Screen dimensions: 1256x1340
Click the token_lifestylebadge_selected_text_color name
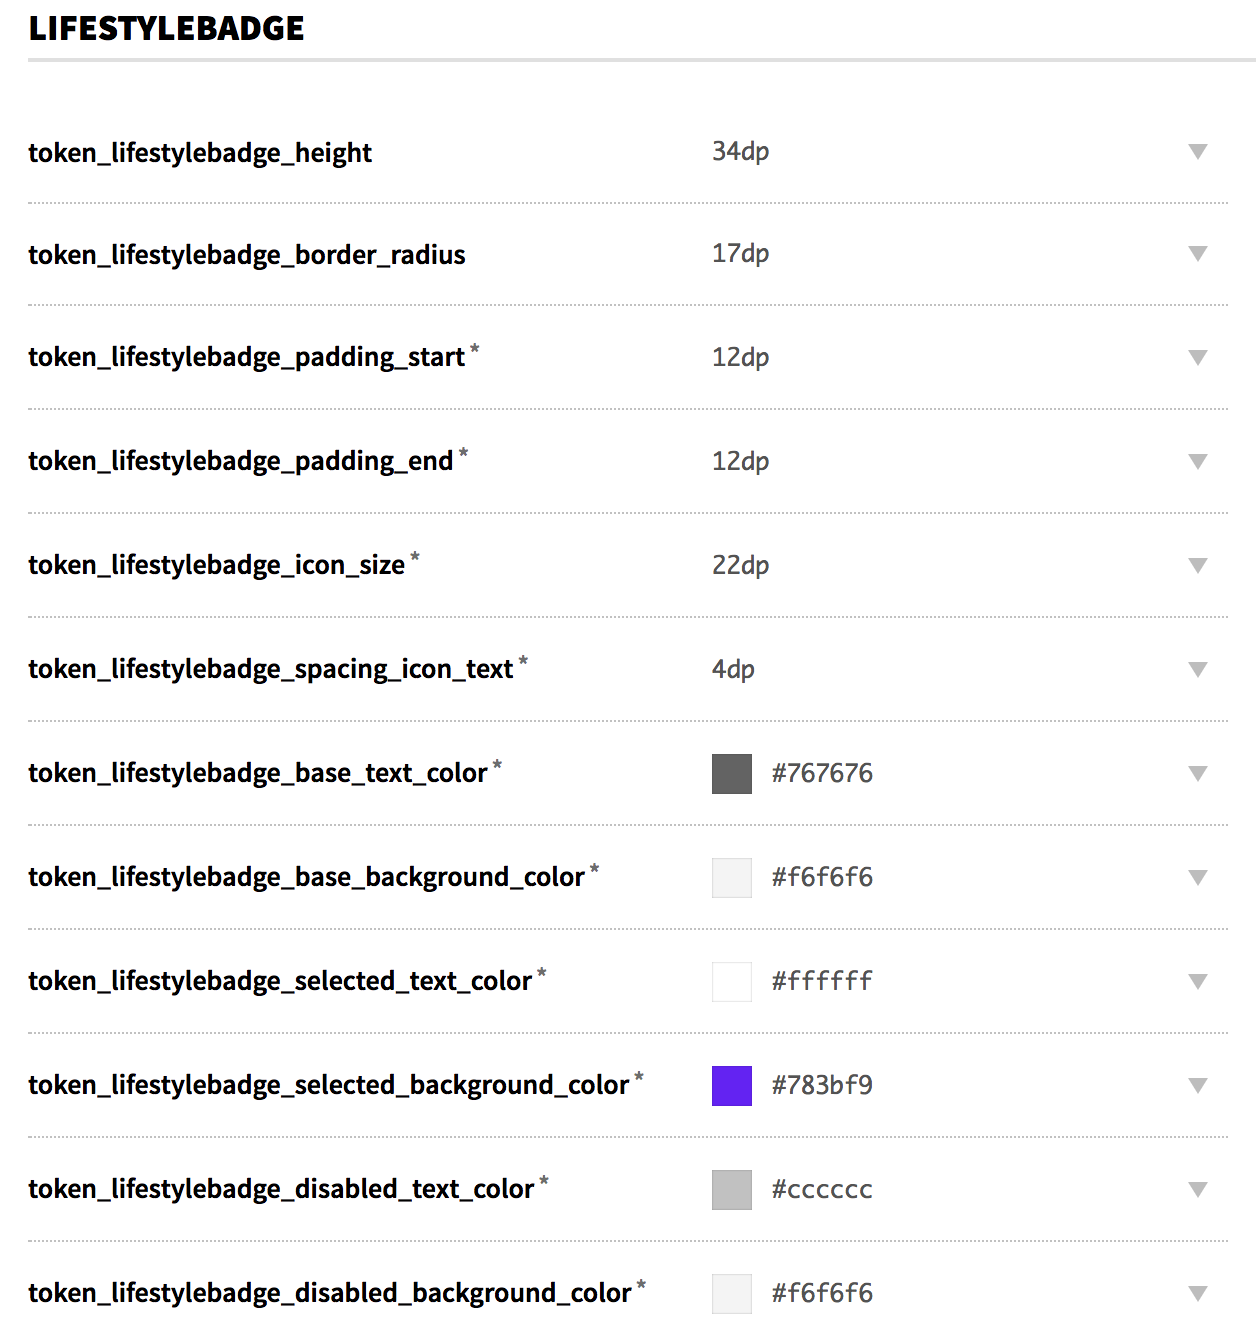280,981
